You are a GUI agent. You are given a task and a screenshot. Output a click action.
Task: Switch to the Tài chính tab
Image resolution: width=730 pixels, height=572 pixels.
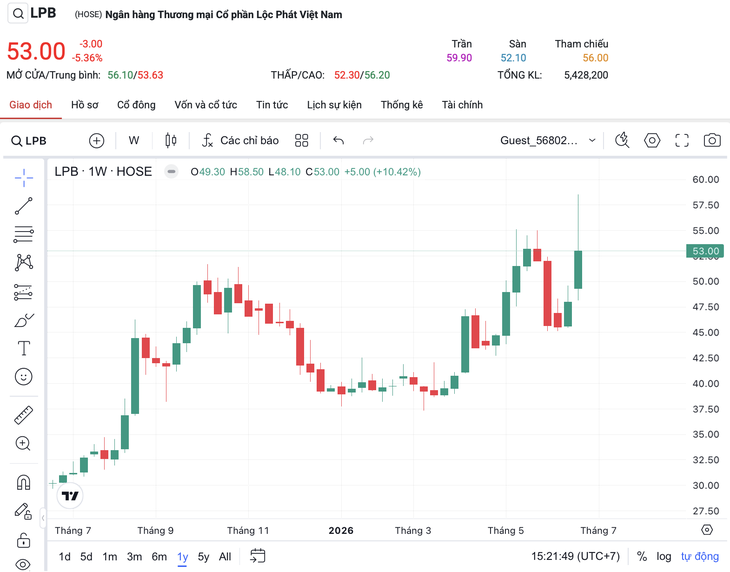tap(462, 105)
